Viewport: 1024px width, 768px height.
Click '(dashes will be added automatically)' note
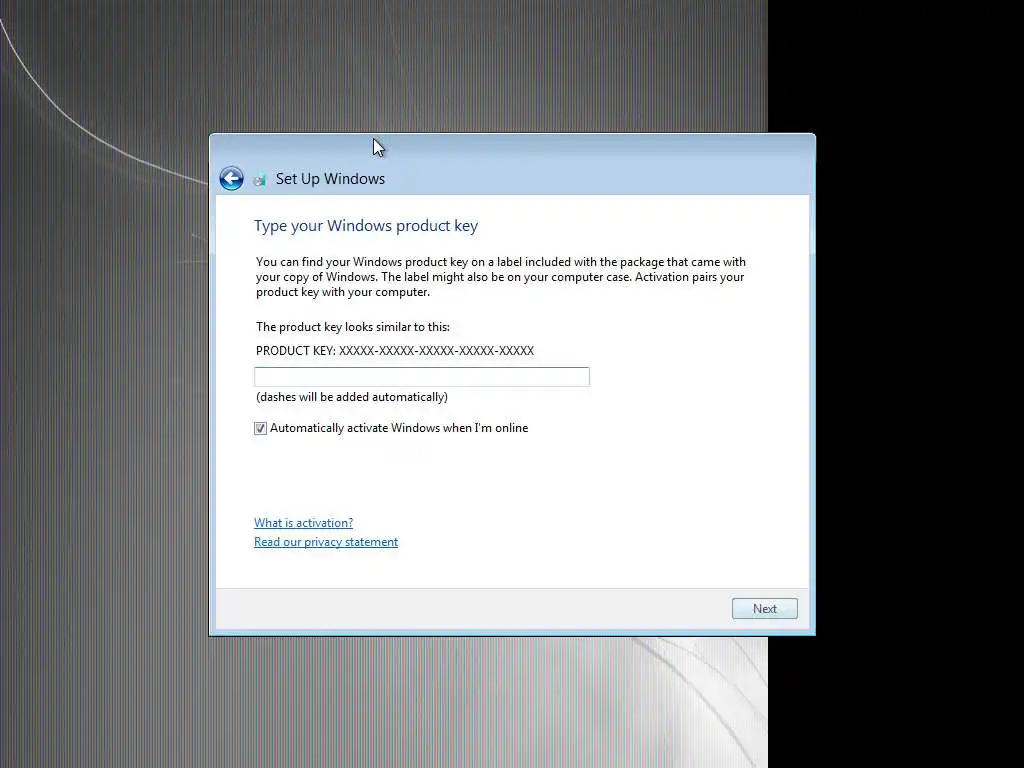352,397
